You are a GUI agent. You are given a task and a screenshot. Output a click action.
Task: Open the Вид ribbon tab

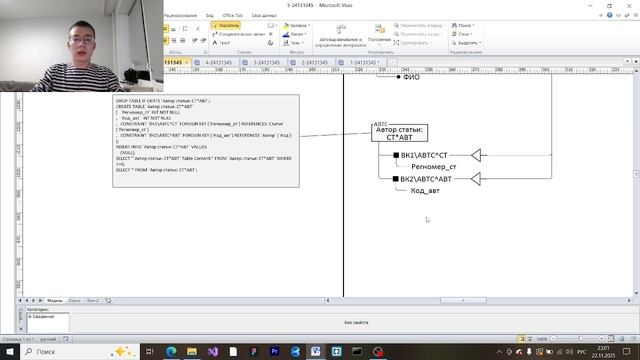(x=209, y=16)
